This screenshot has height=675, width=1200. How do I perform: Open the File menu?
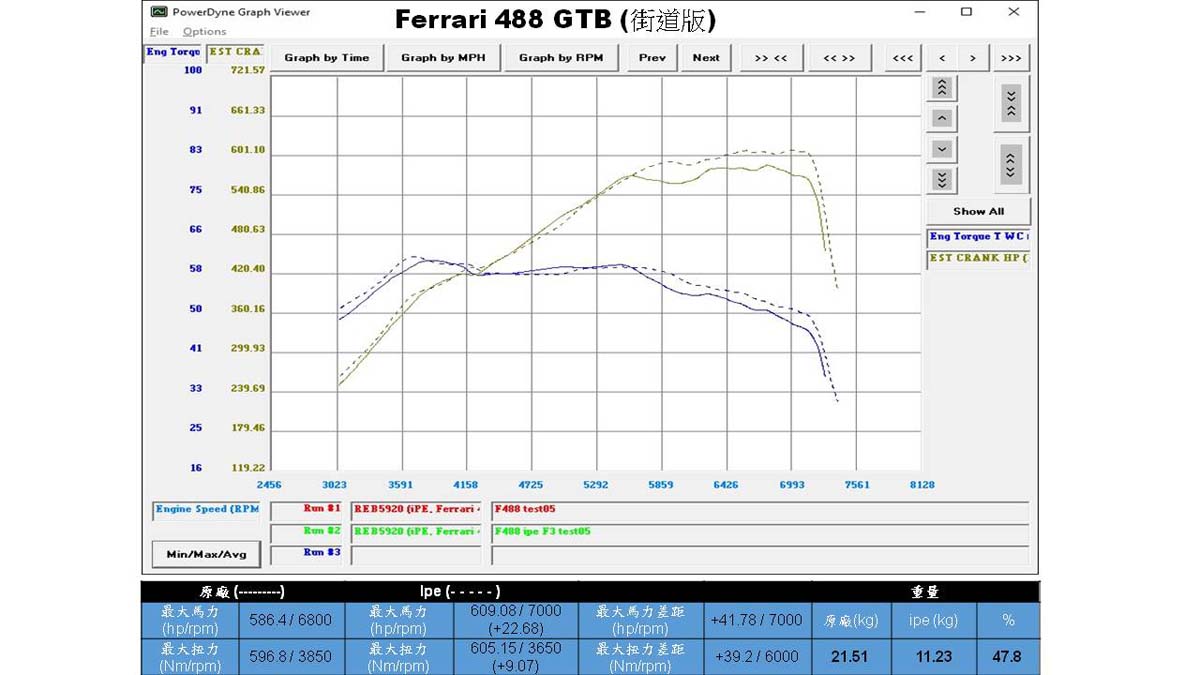159,32
